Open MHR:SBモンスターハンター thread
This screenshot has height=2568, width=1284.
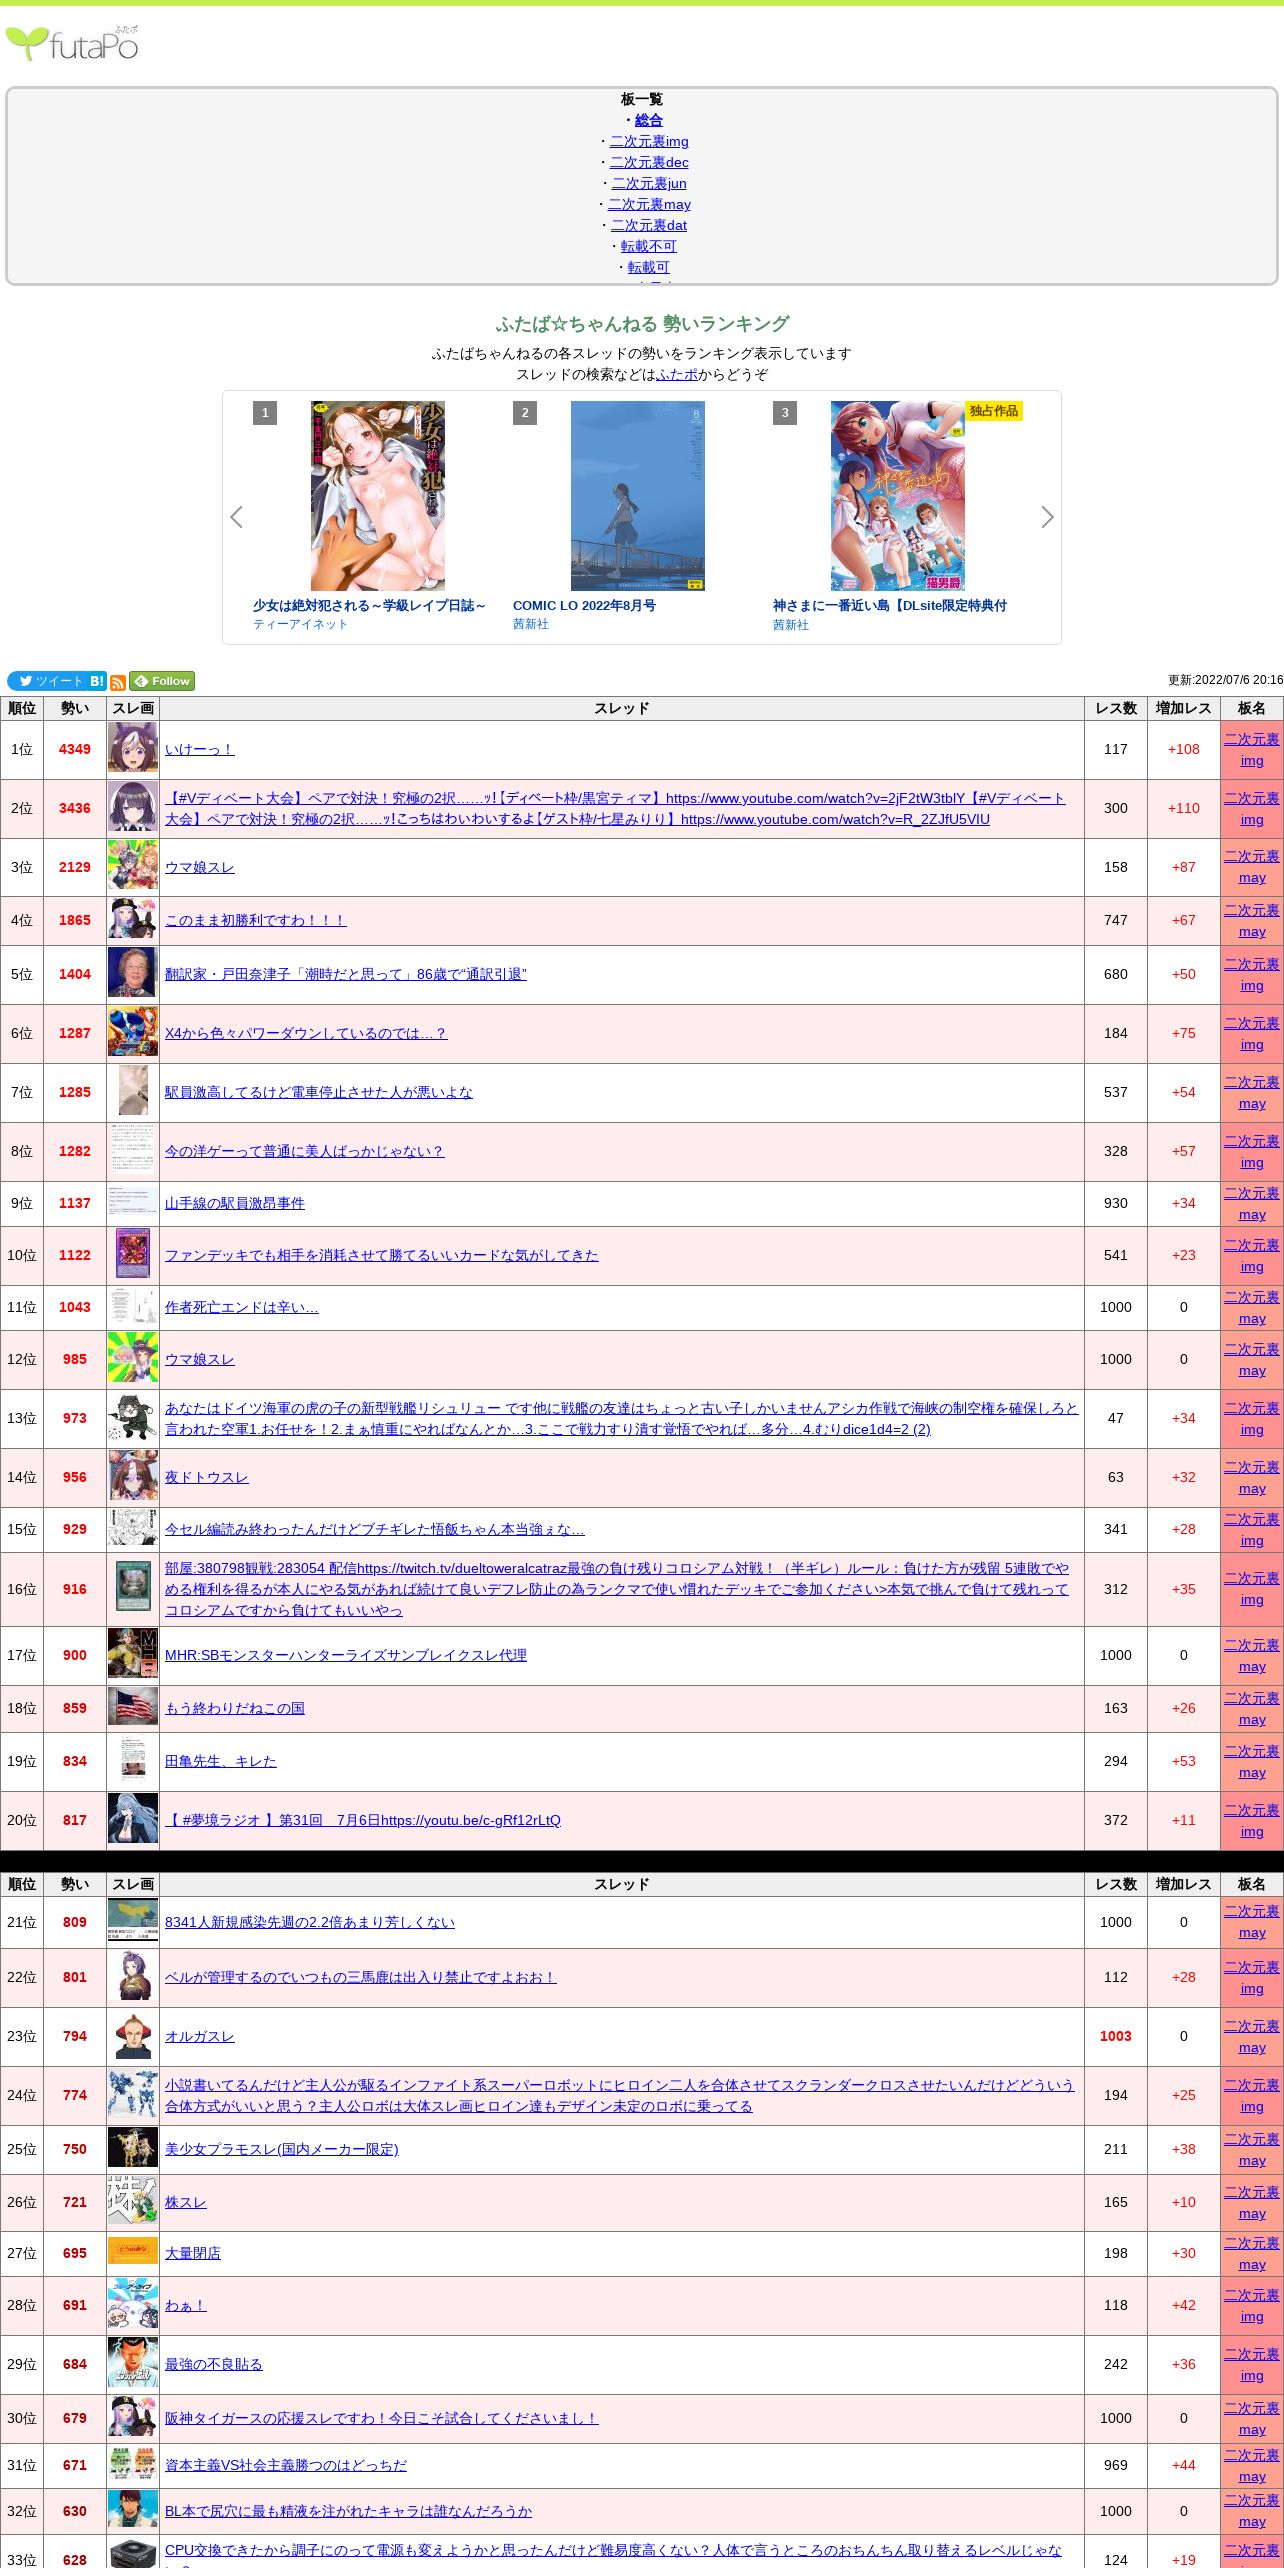coord(346,1655)
